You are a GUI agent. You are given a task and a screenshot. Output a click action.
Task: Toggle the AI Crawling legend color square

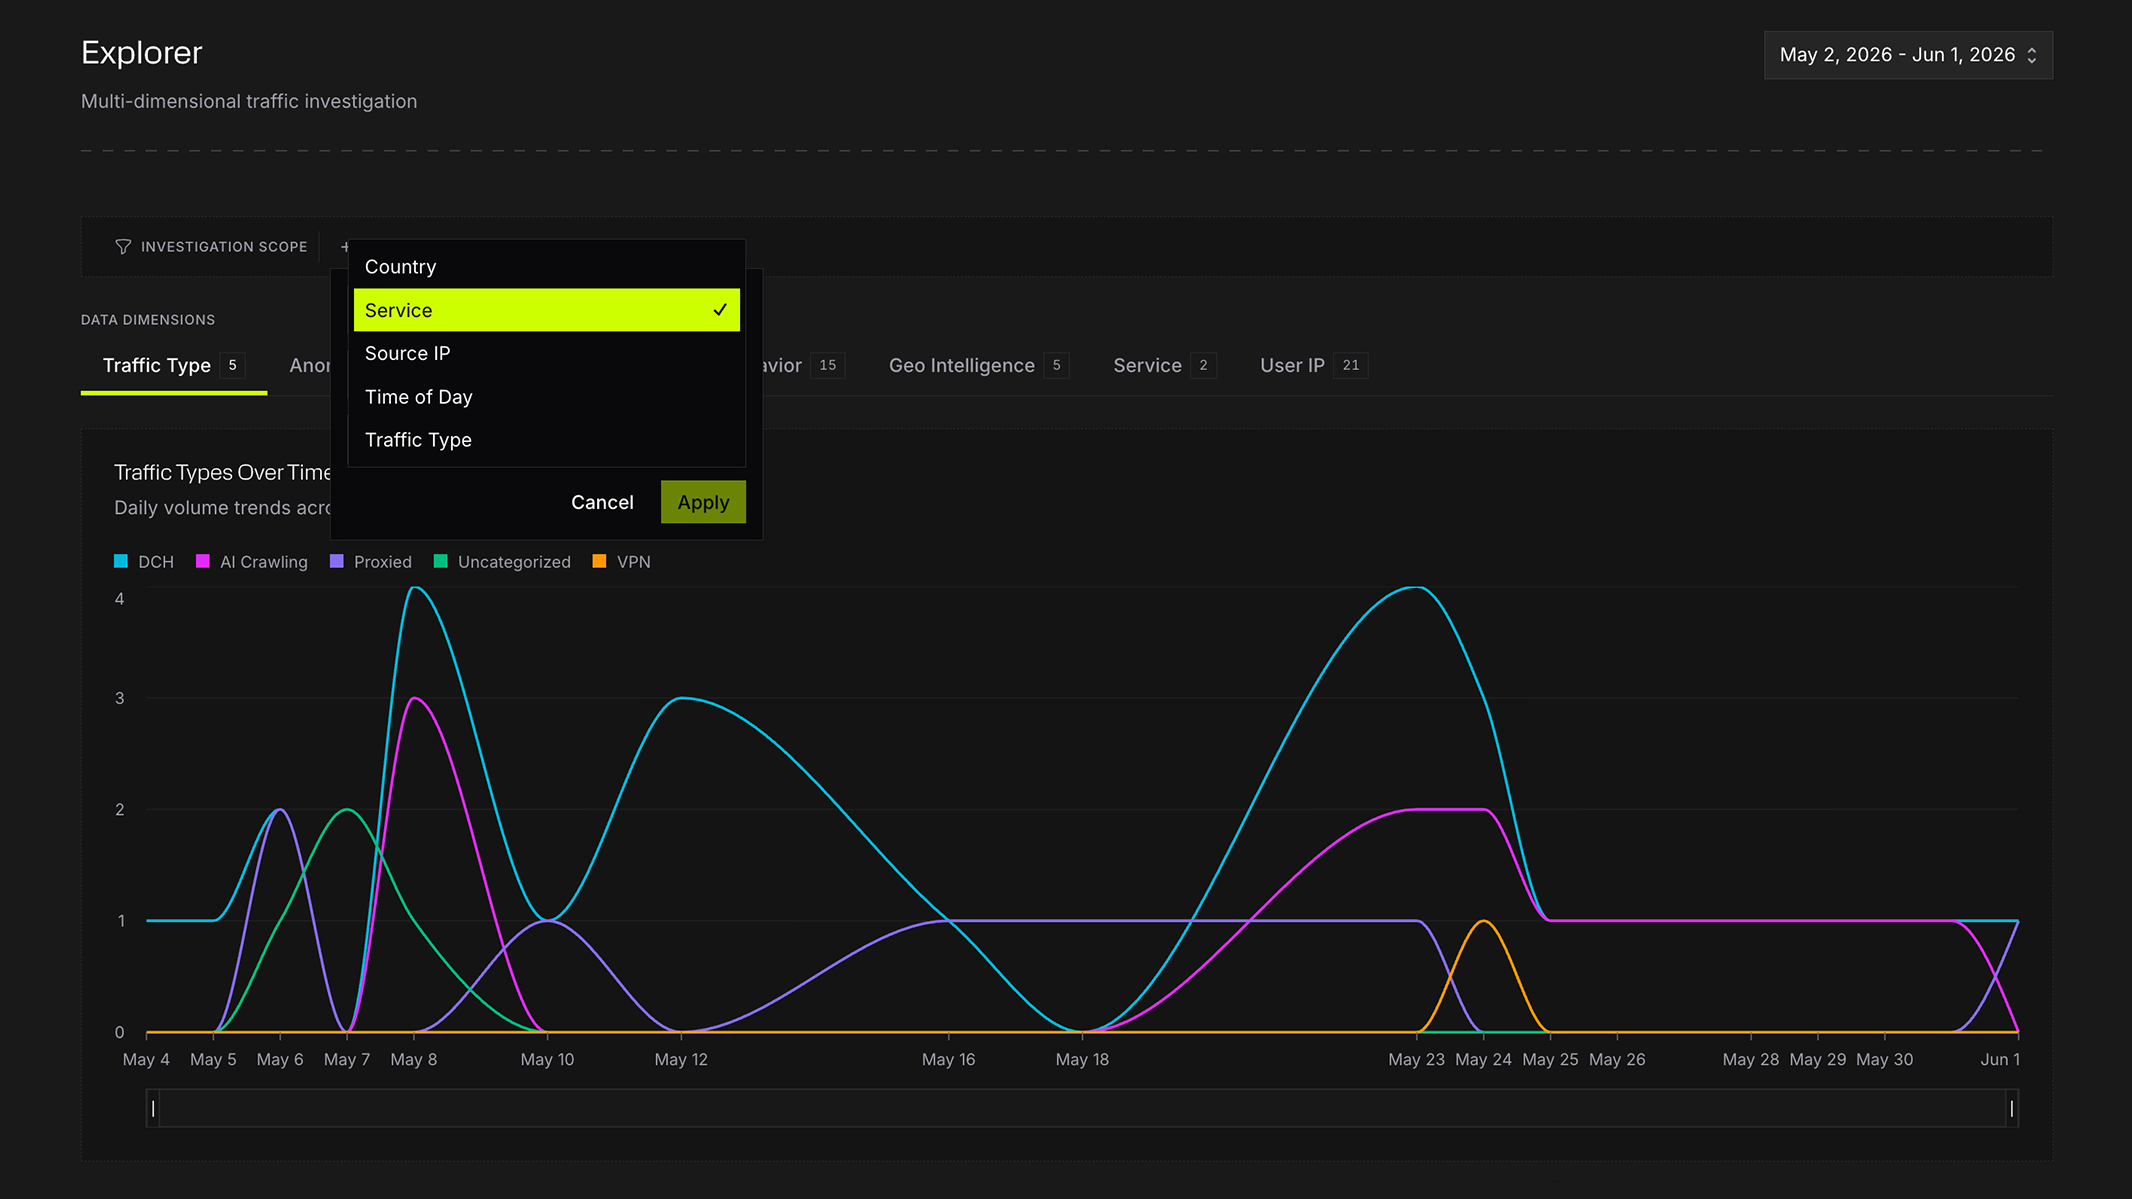(x=202, y=561)
